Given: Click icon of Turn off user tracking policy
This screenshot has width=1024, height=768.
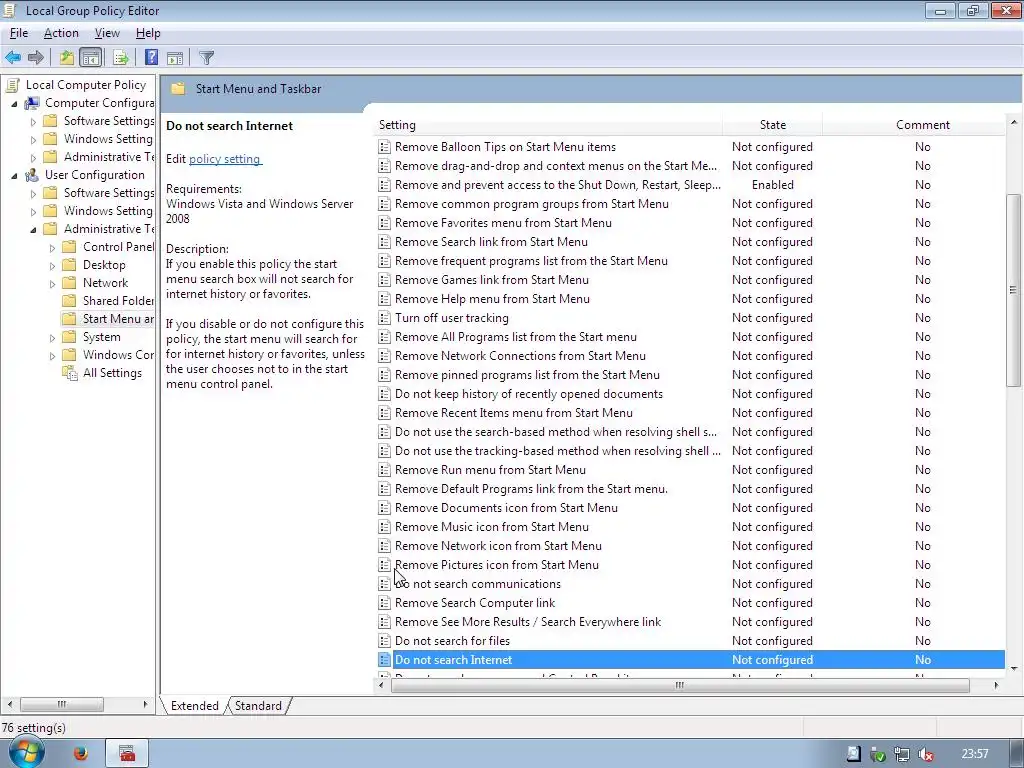Looking at the screenshot, I should [384, 318].
